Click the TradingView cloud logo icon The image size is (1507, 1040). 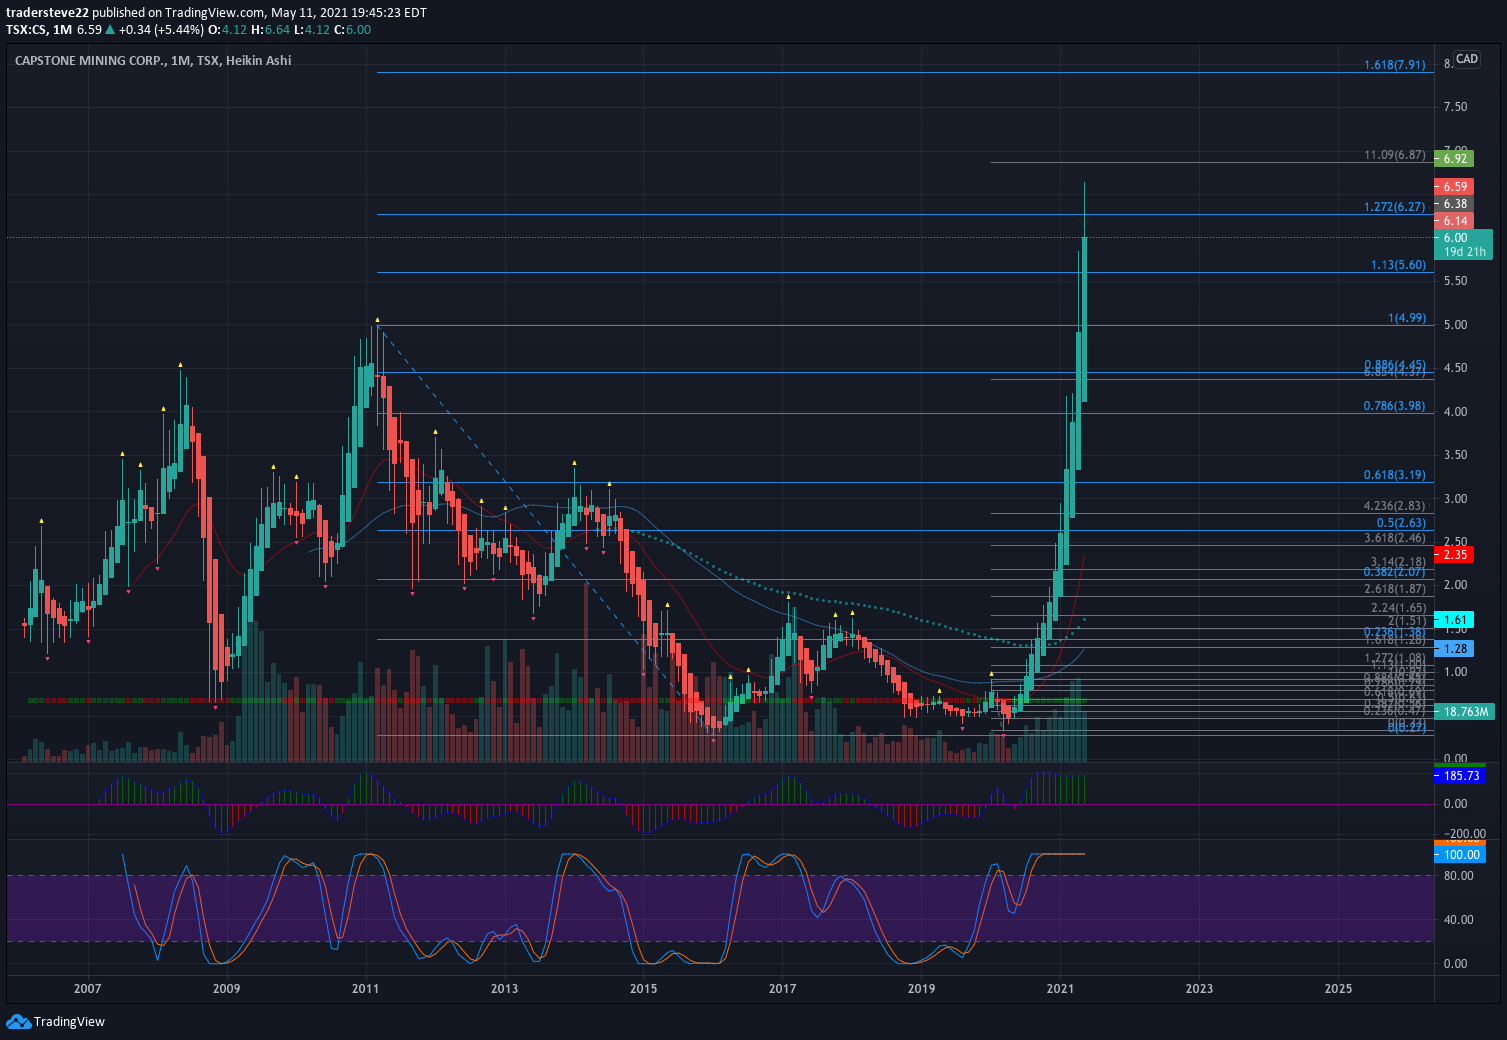[x=18, y=1021]
